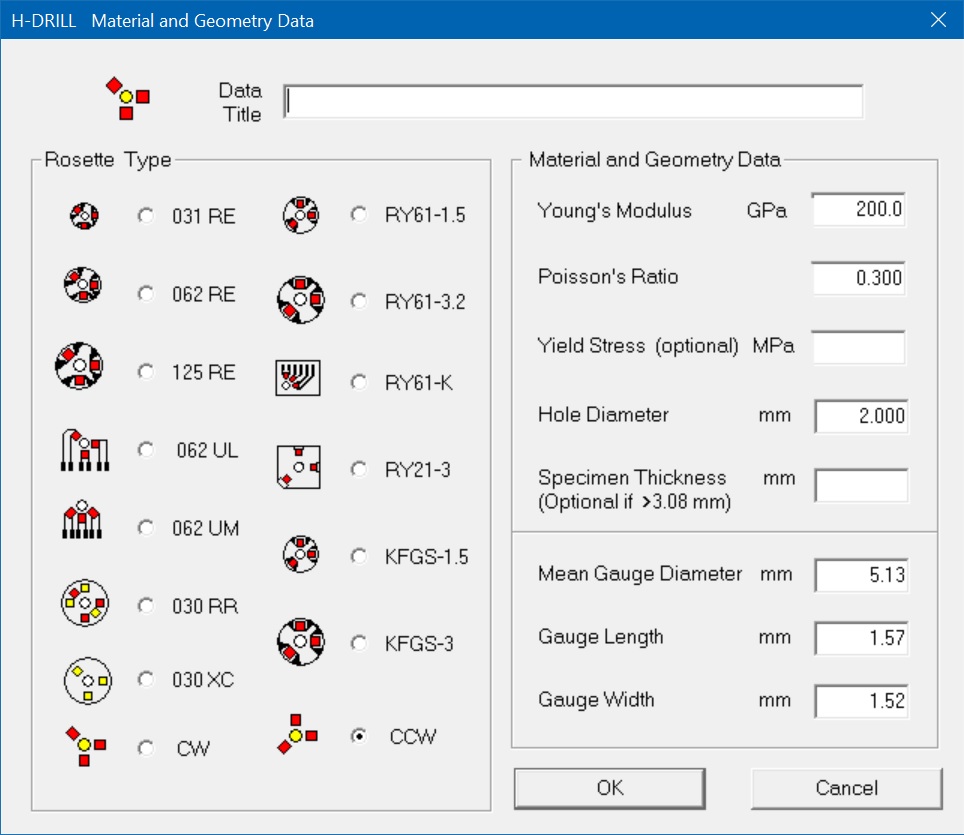Click the 030 XC rosette icon
Viewport: 964px width, 835px height.
[x=88, y=681]
